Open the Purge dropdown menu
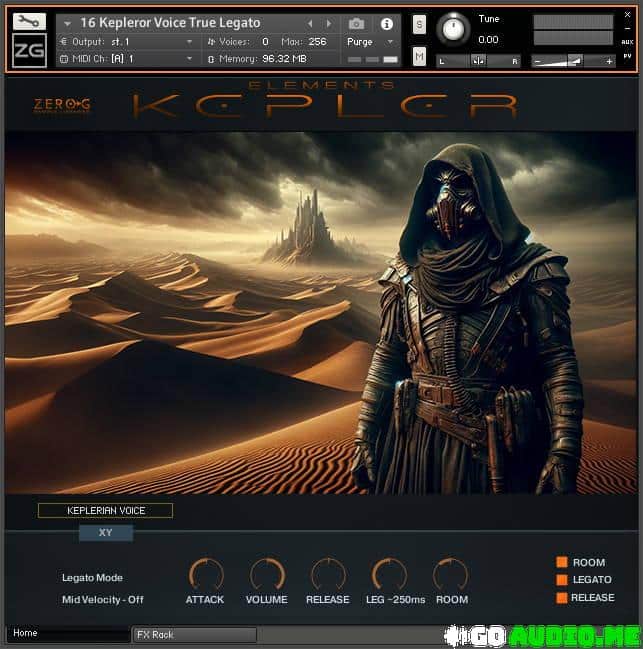Screen dimensions: 643x649 [x=369, y=42]
